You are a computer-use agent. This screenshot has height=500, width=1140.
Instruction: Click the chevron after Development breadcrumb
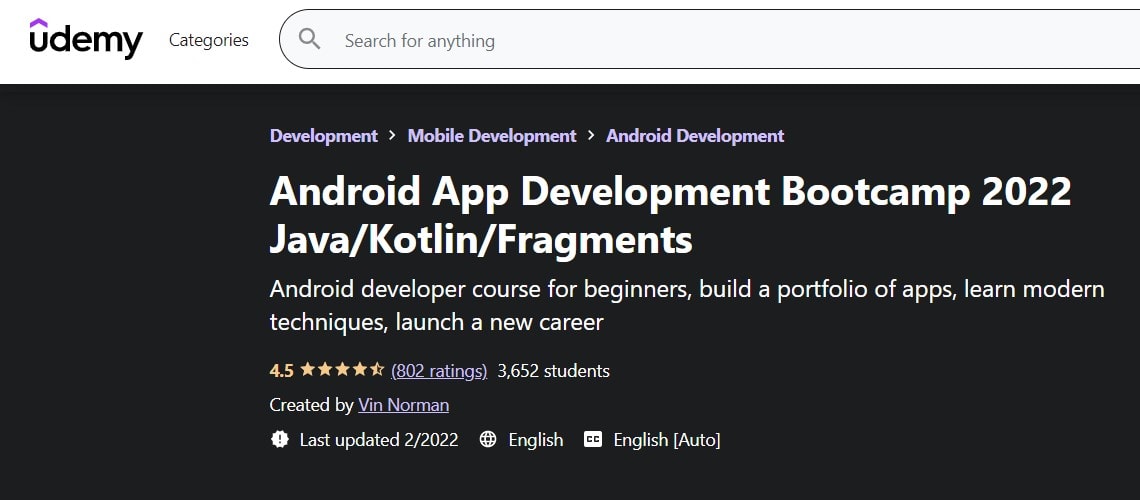click(393, 135)
